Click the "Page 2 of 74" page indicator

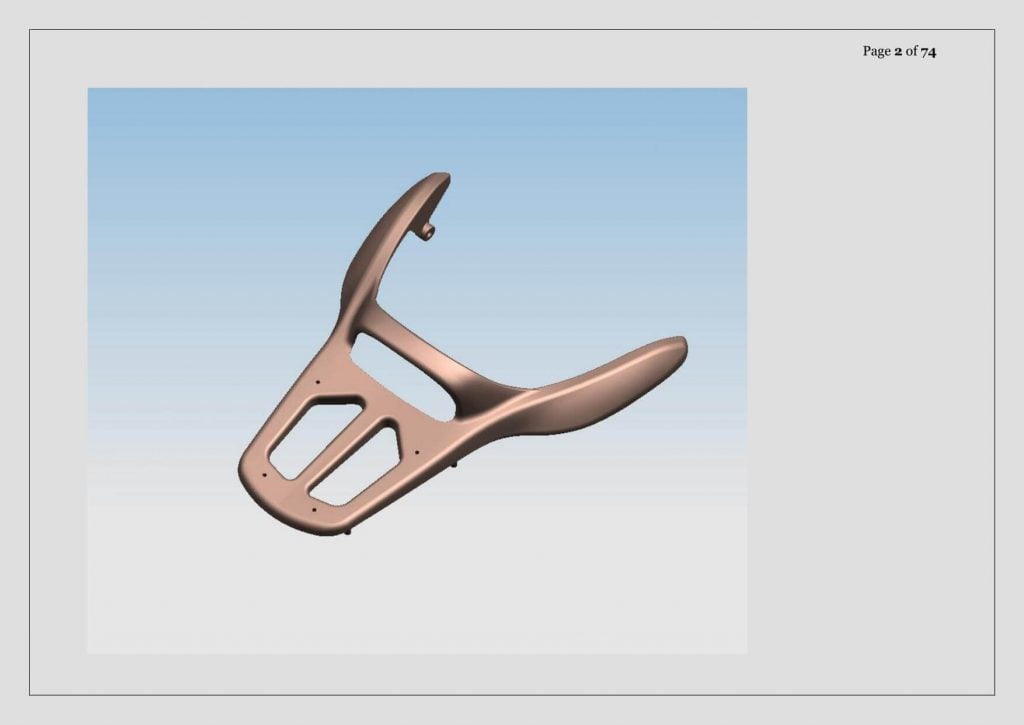pos(899,51)
